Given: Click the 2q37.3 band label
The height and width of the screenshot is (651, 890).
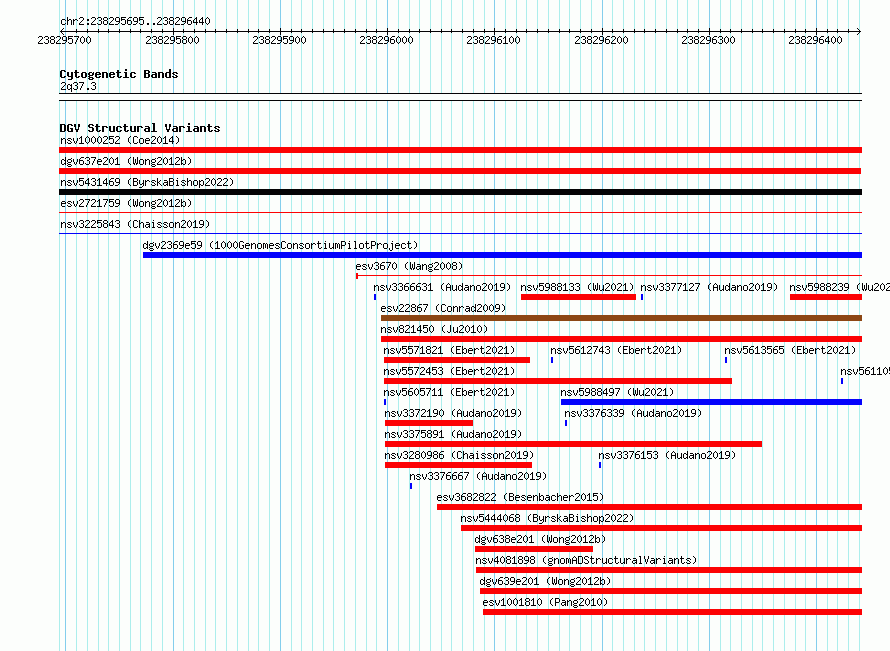Looking at the screenshot, I should tap(78, 86).
